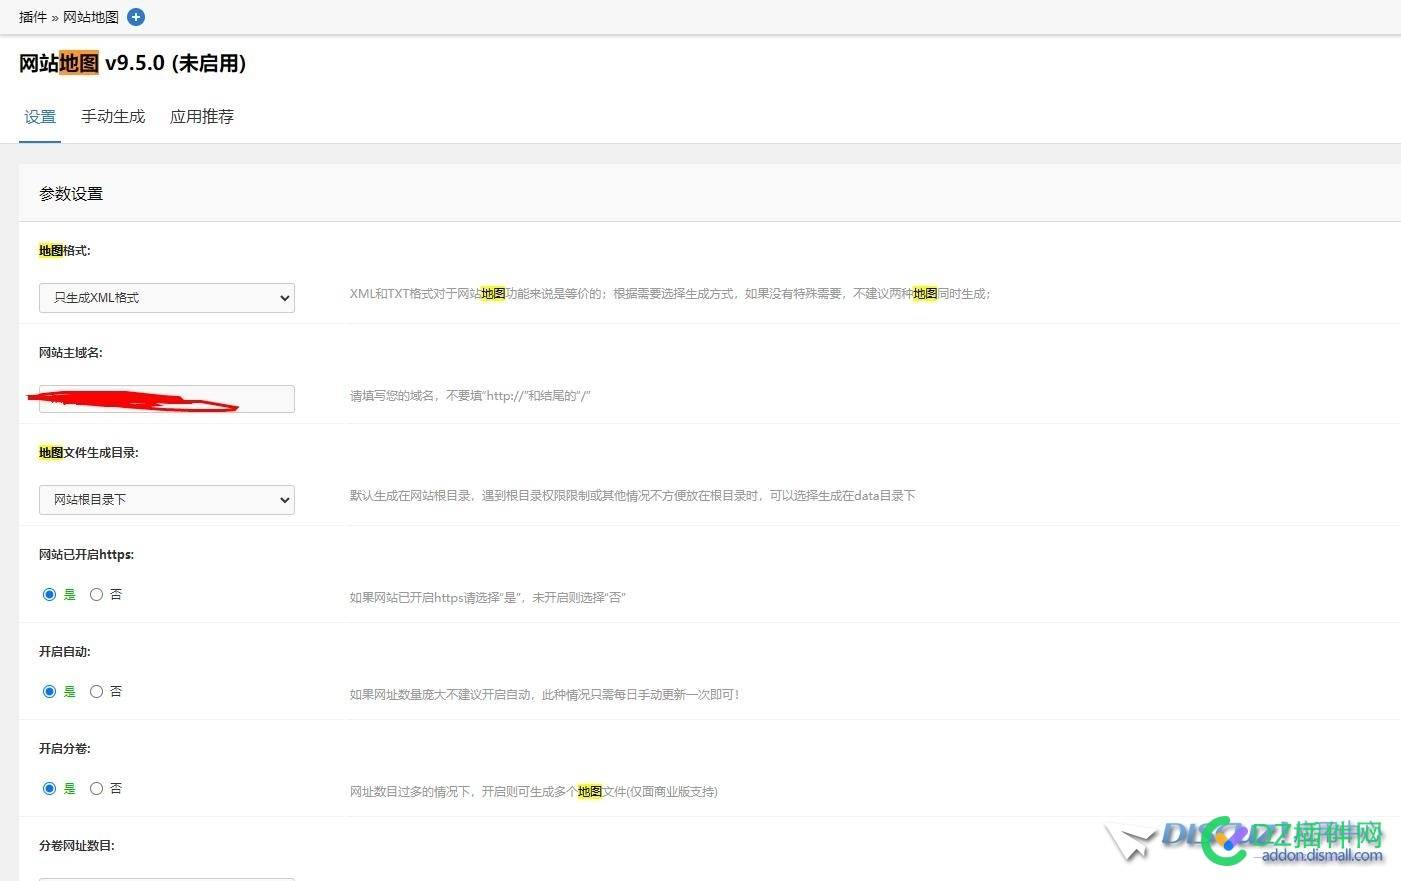Click the 网站地图 v9.5.0 (未启用) heading
This screenshot has height=881, width=1401.
tap(132, 63)
